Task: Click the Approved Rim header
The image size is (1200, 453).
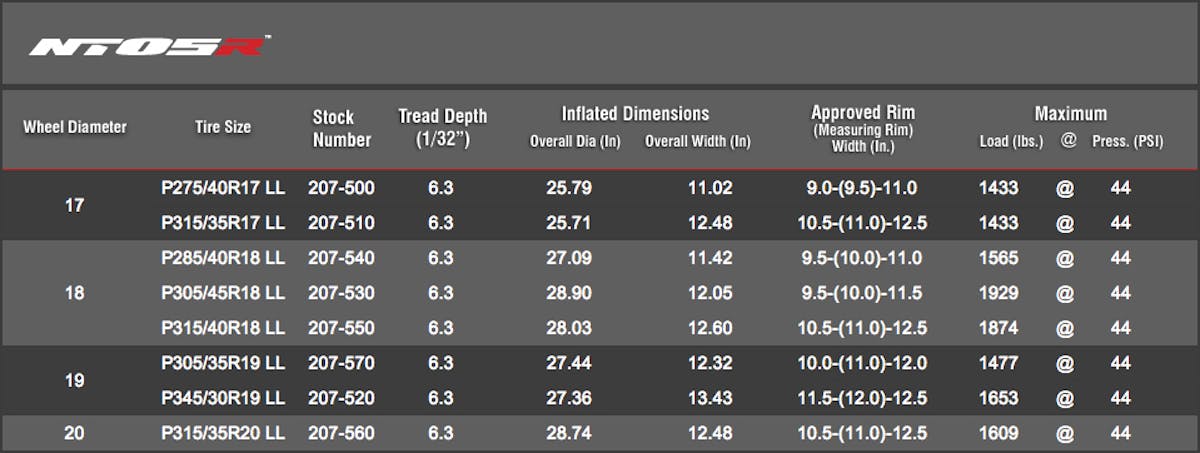Action: click(862, 113)
